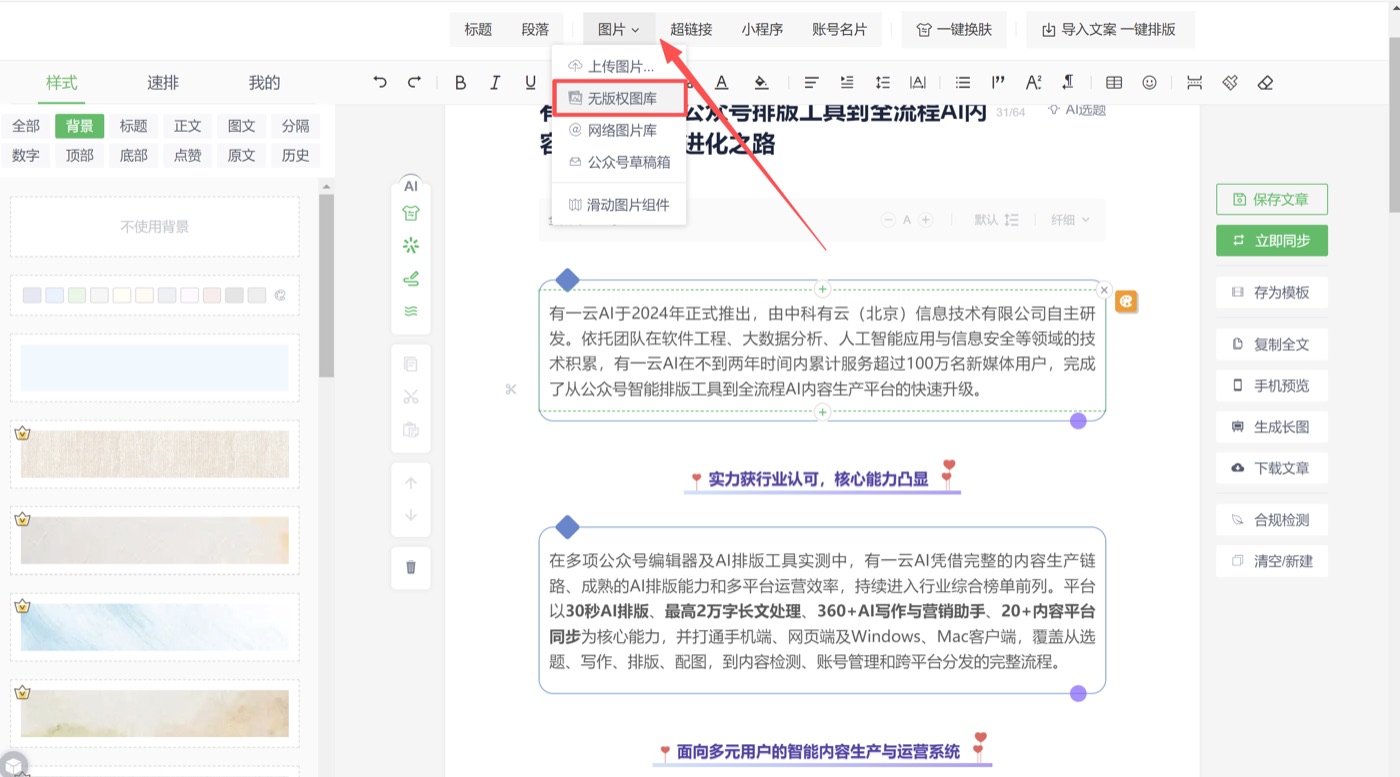Toggle Underline formatting
Viewport: 1400px width, 777px height.
(530, 83)
